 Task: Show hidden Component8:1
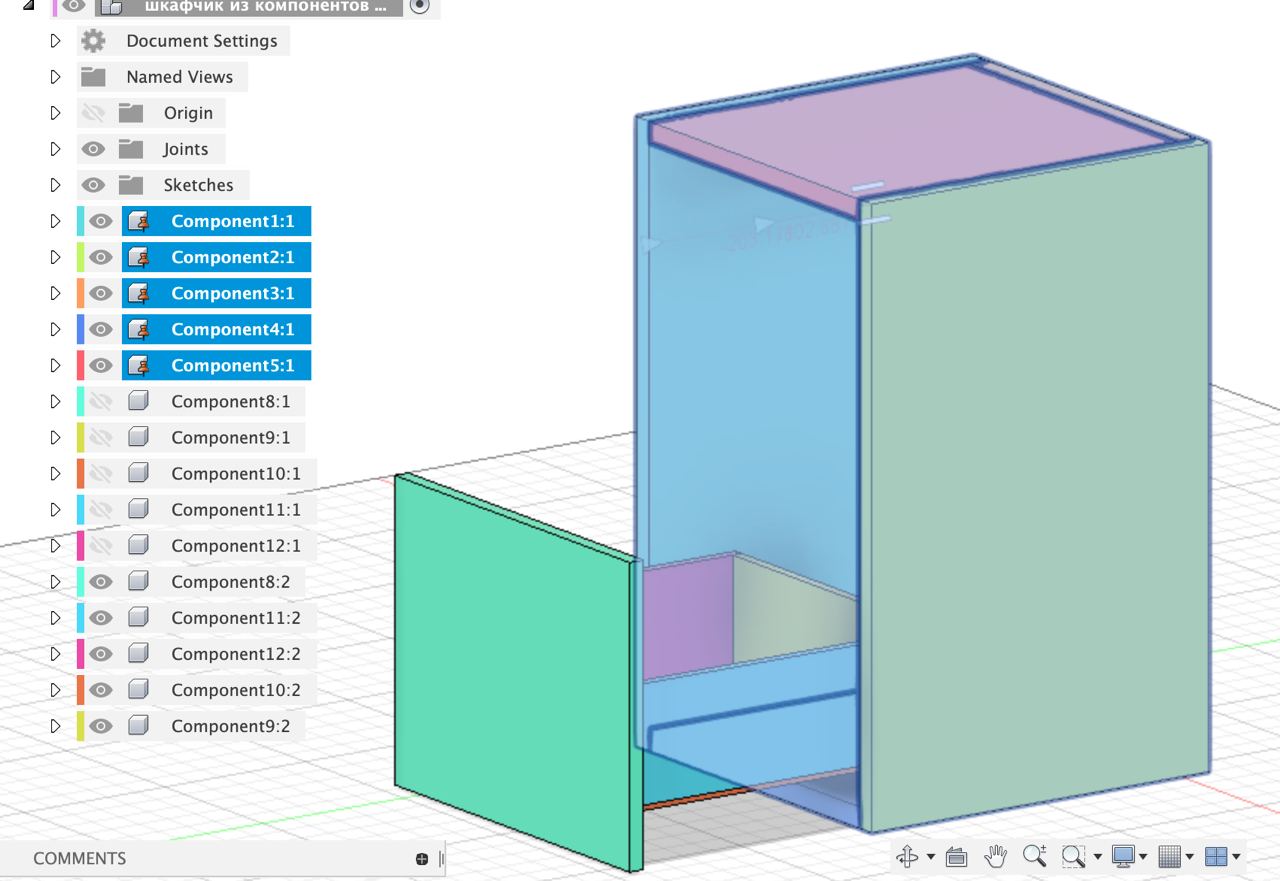(100, 401)
